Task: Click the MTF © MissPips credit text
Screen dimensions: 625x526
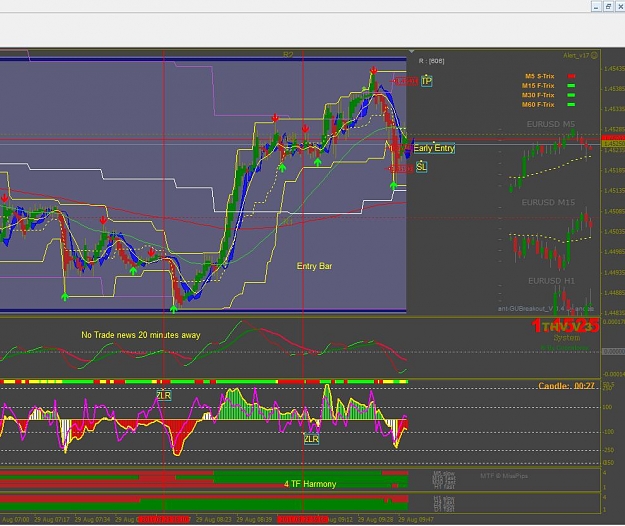Action: pyautogui.click(x=504, y=476)
